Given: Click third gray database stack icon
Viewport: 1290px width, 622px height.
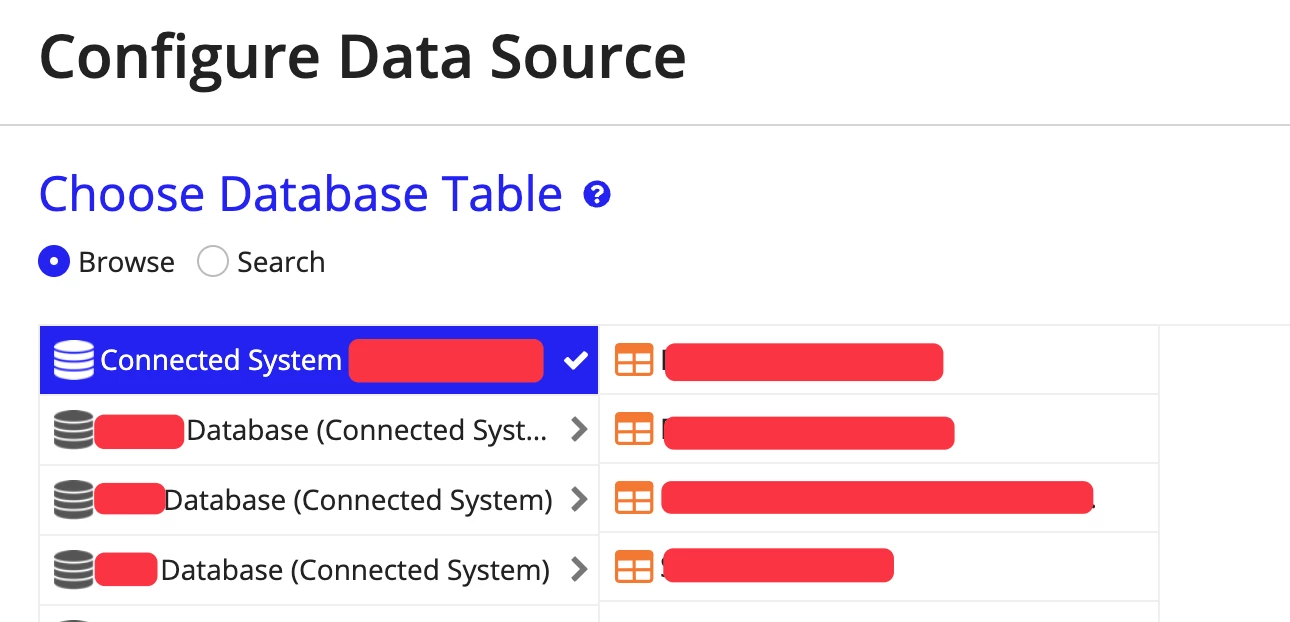Looking at the screenshot, I should click(x=73, y=570).
